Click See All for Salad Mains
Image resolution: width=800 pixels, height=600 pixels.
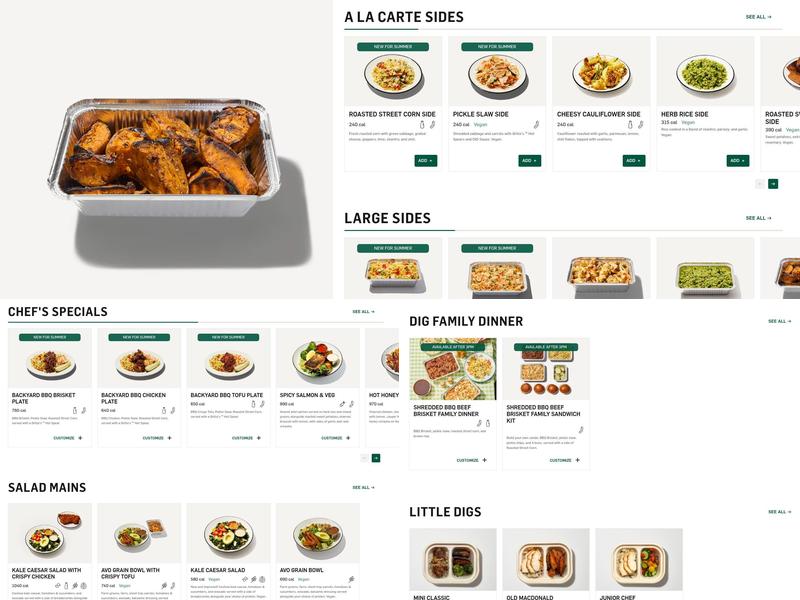tap(363, 487)
